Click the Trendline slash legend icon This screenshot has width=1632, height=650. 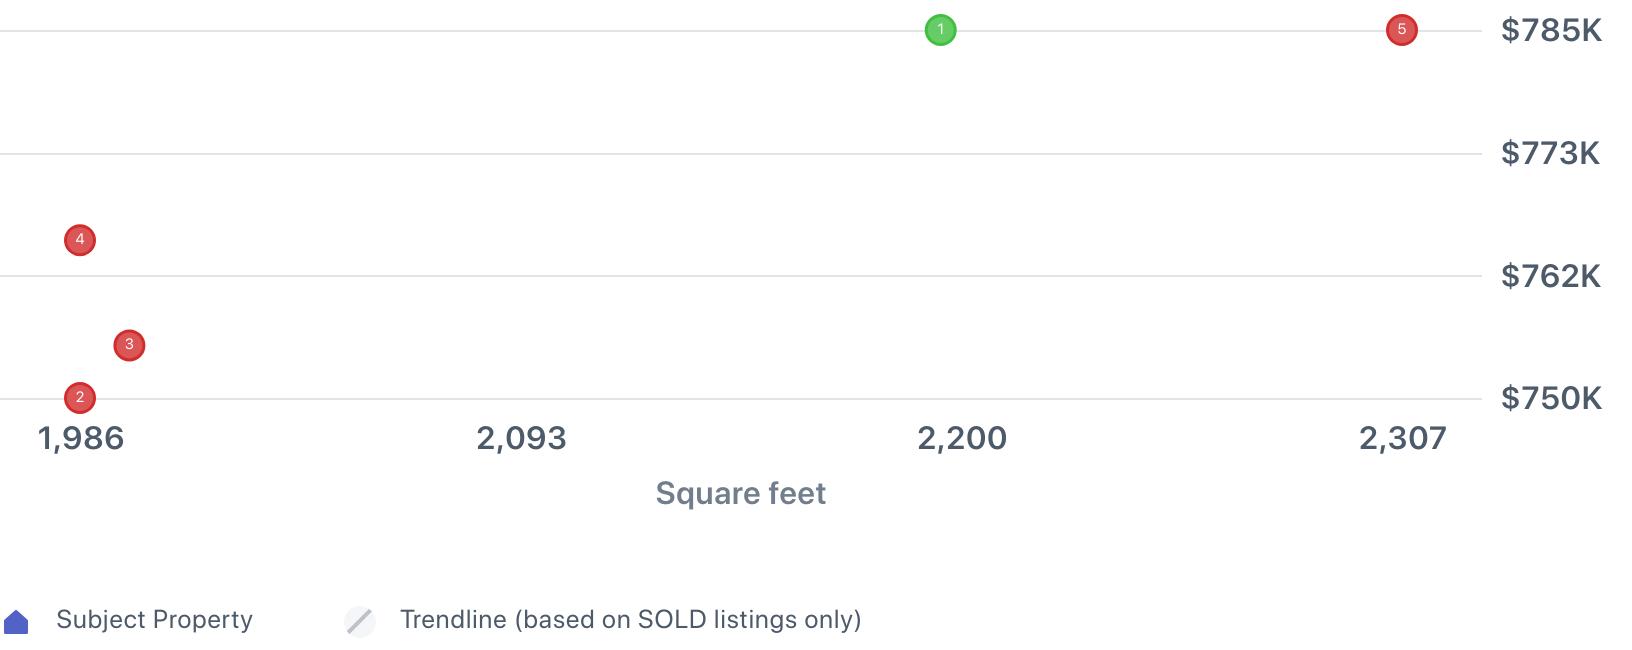[x=360, y=621]
